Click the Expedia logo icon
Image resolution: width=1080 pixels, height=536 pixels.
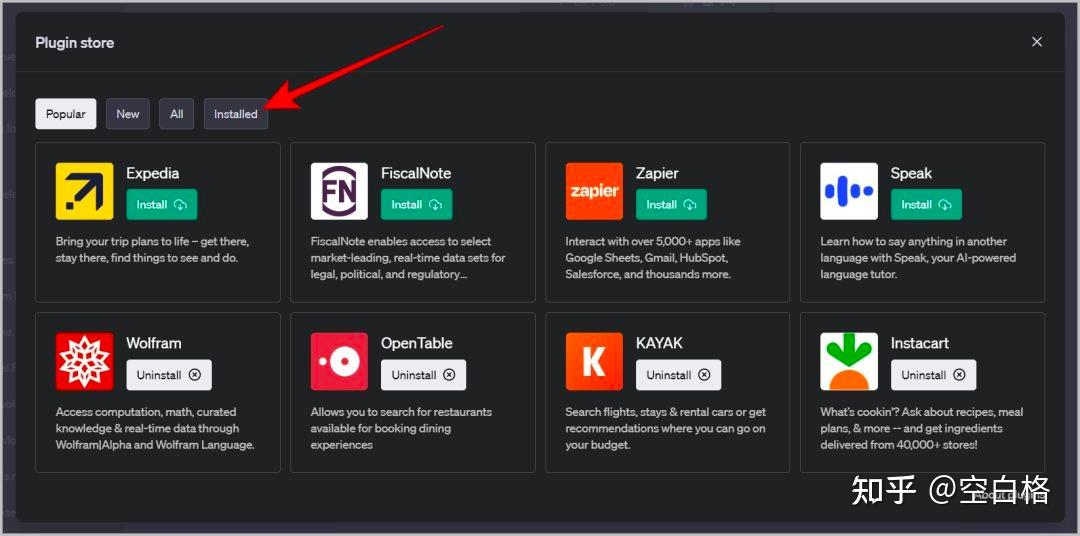tap(85, 191)
